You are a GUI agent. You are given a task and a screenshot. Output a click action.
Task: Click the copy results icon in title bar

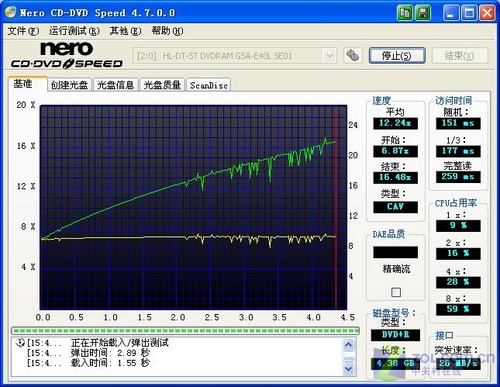point(405,13)
